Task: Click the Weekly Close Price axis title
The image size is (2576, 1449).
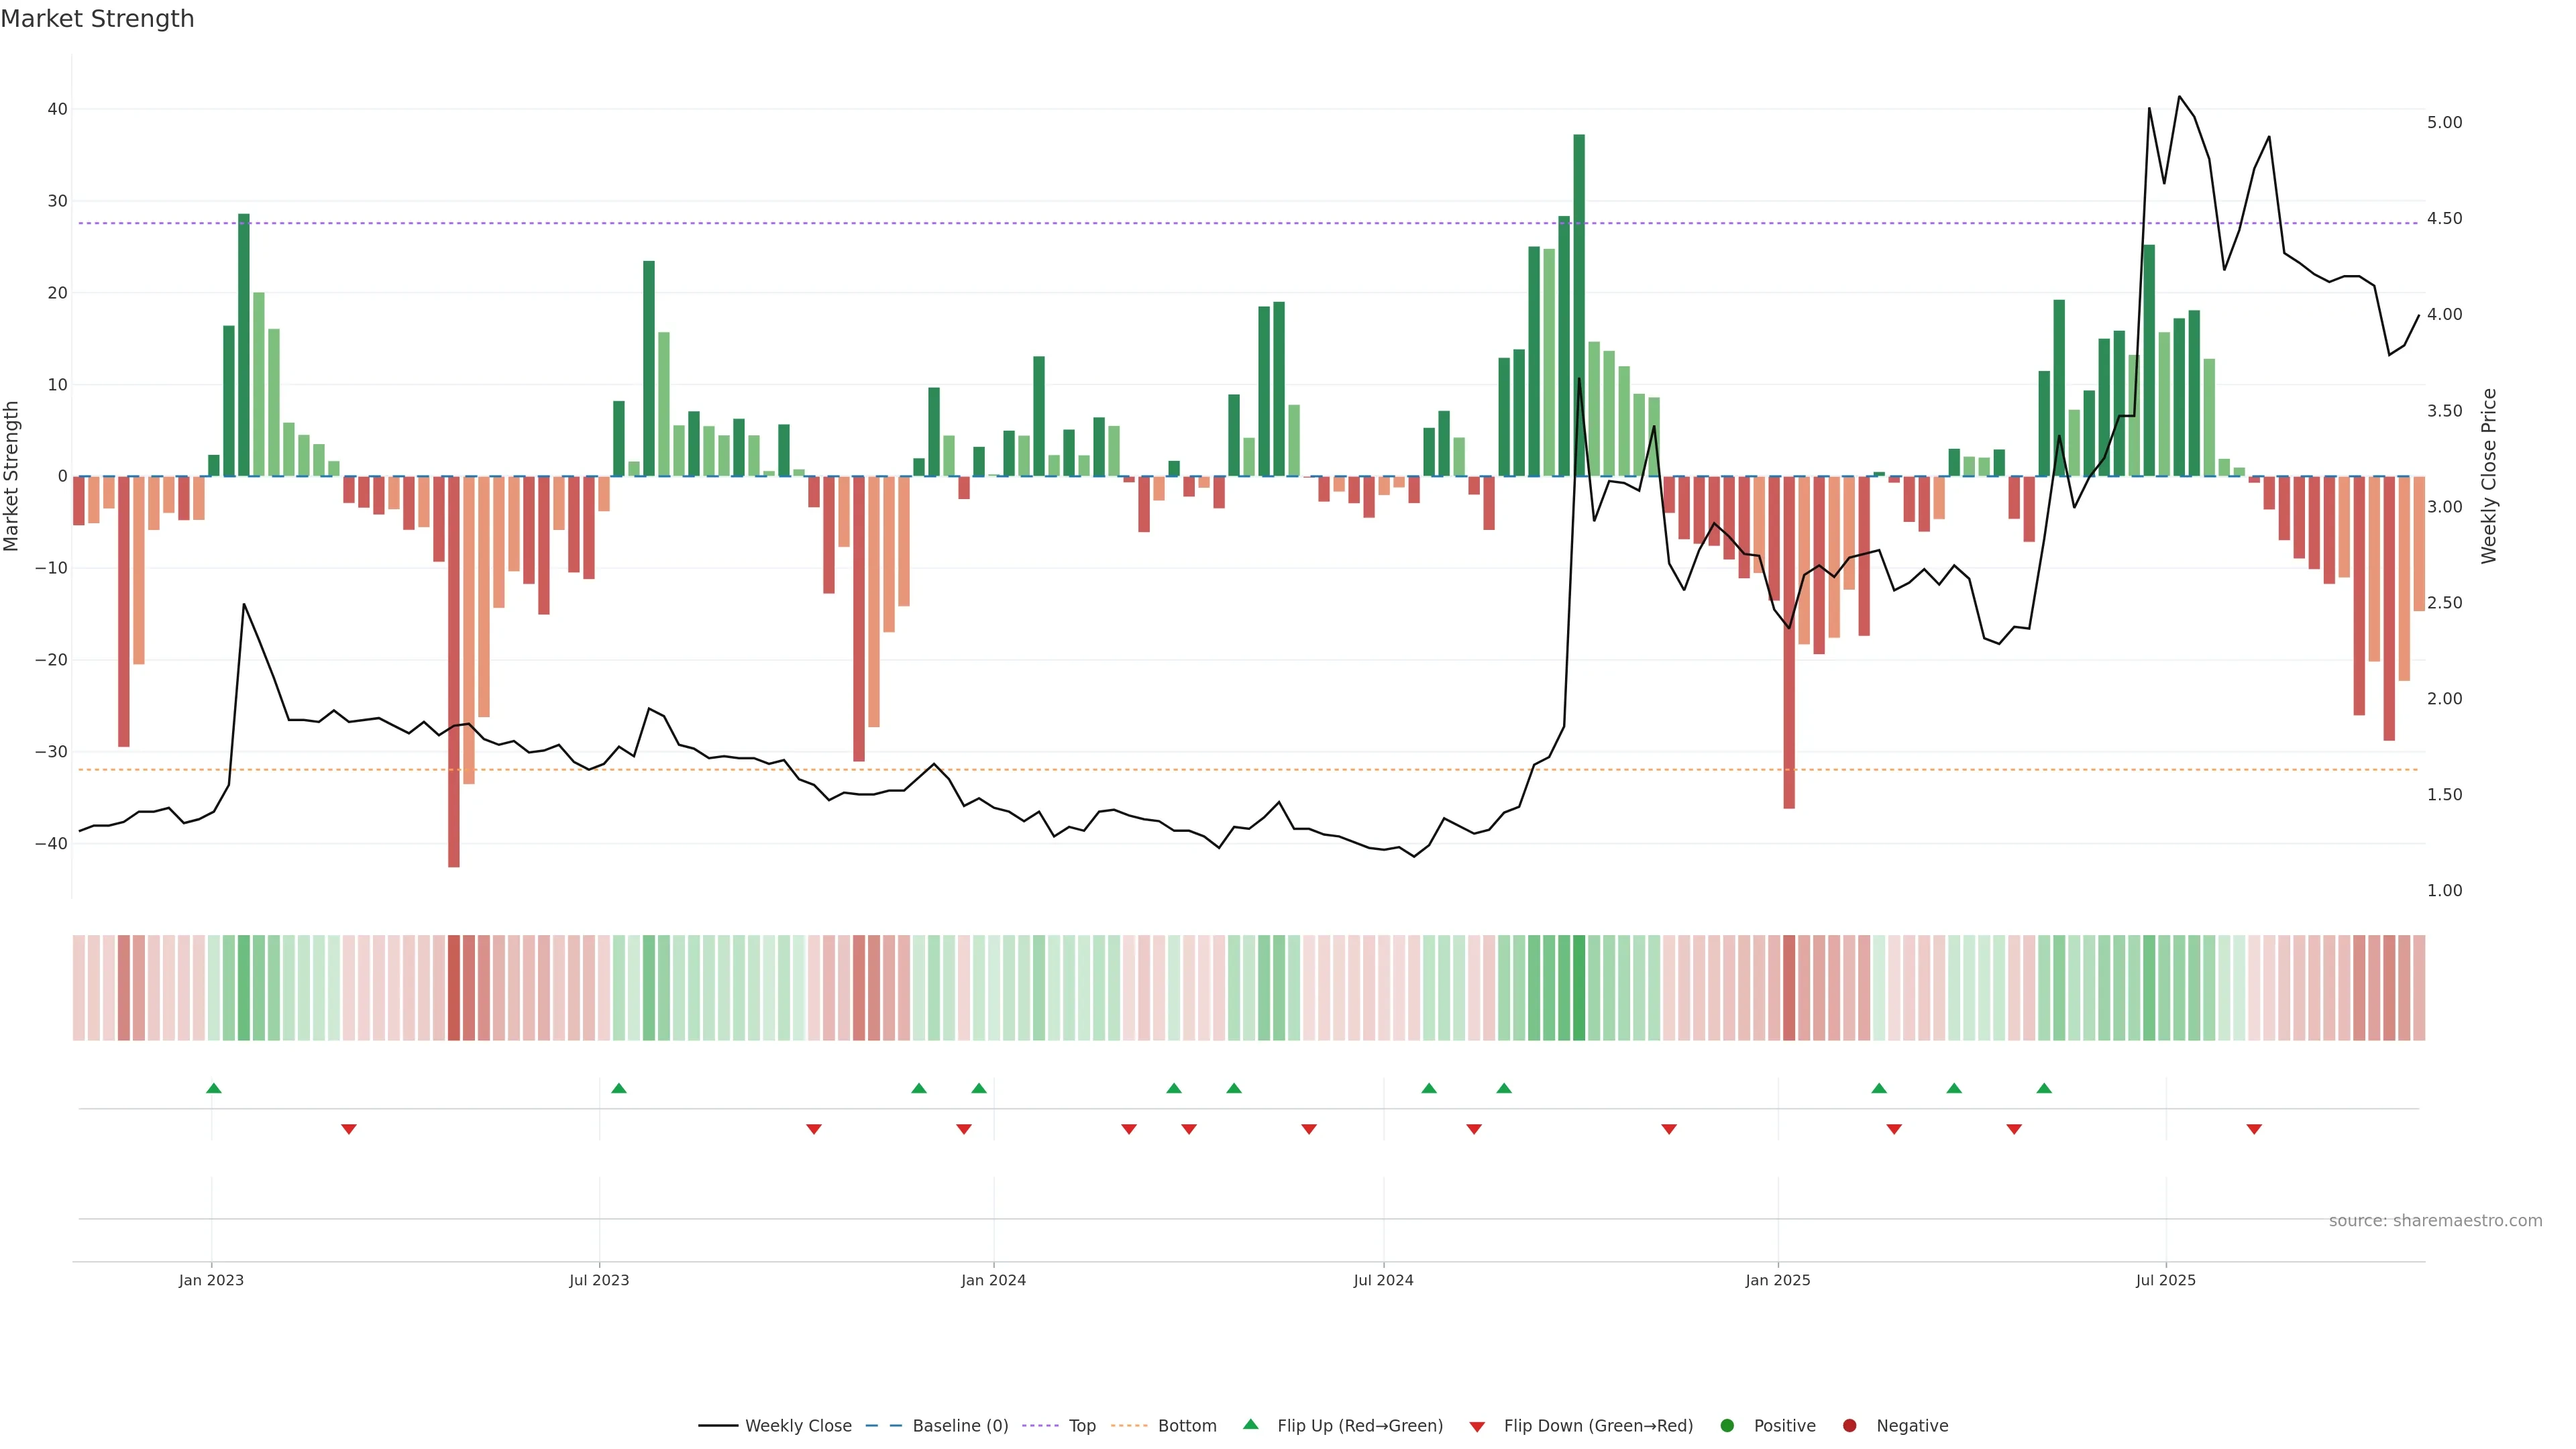Action: tap(2489, 476)
